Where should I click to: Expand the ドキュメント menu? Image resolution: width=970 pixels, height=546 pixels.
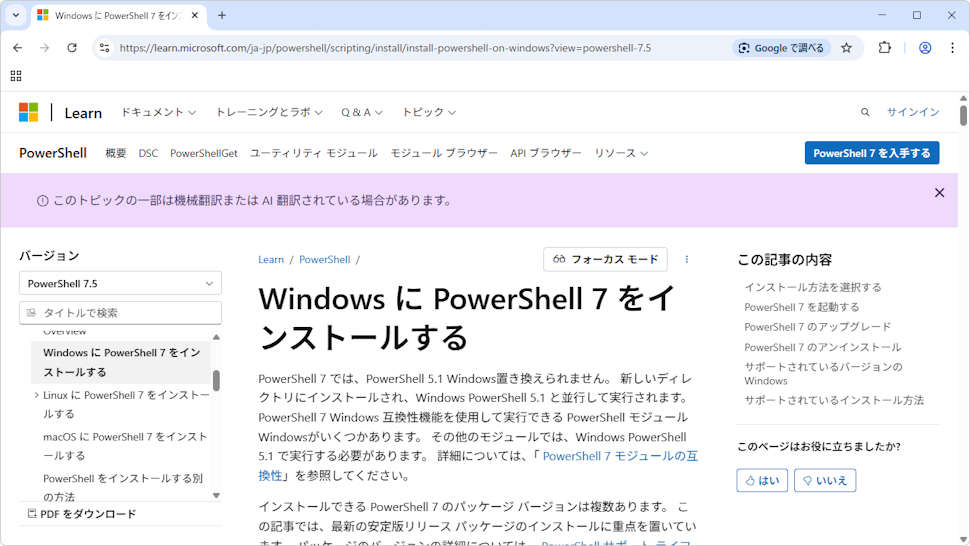click(158, 112)
